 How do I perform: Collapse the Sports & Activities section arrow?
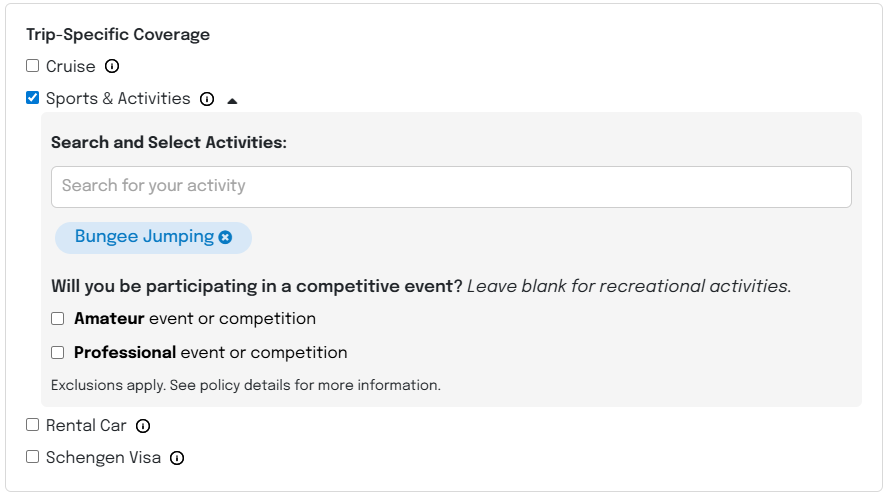point(232,101)
